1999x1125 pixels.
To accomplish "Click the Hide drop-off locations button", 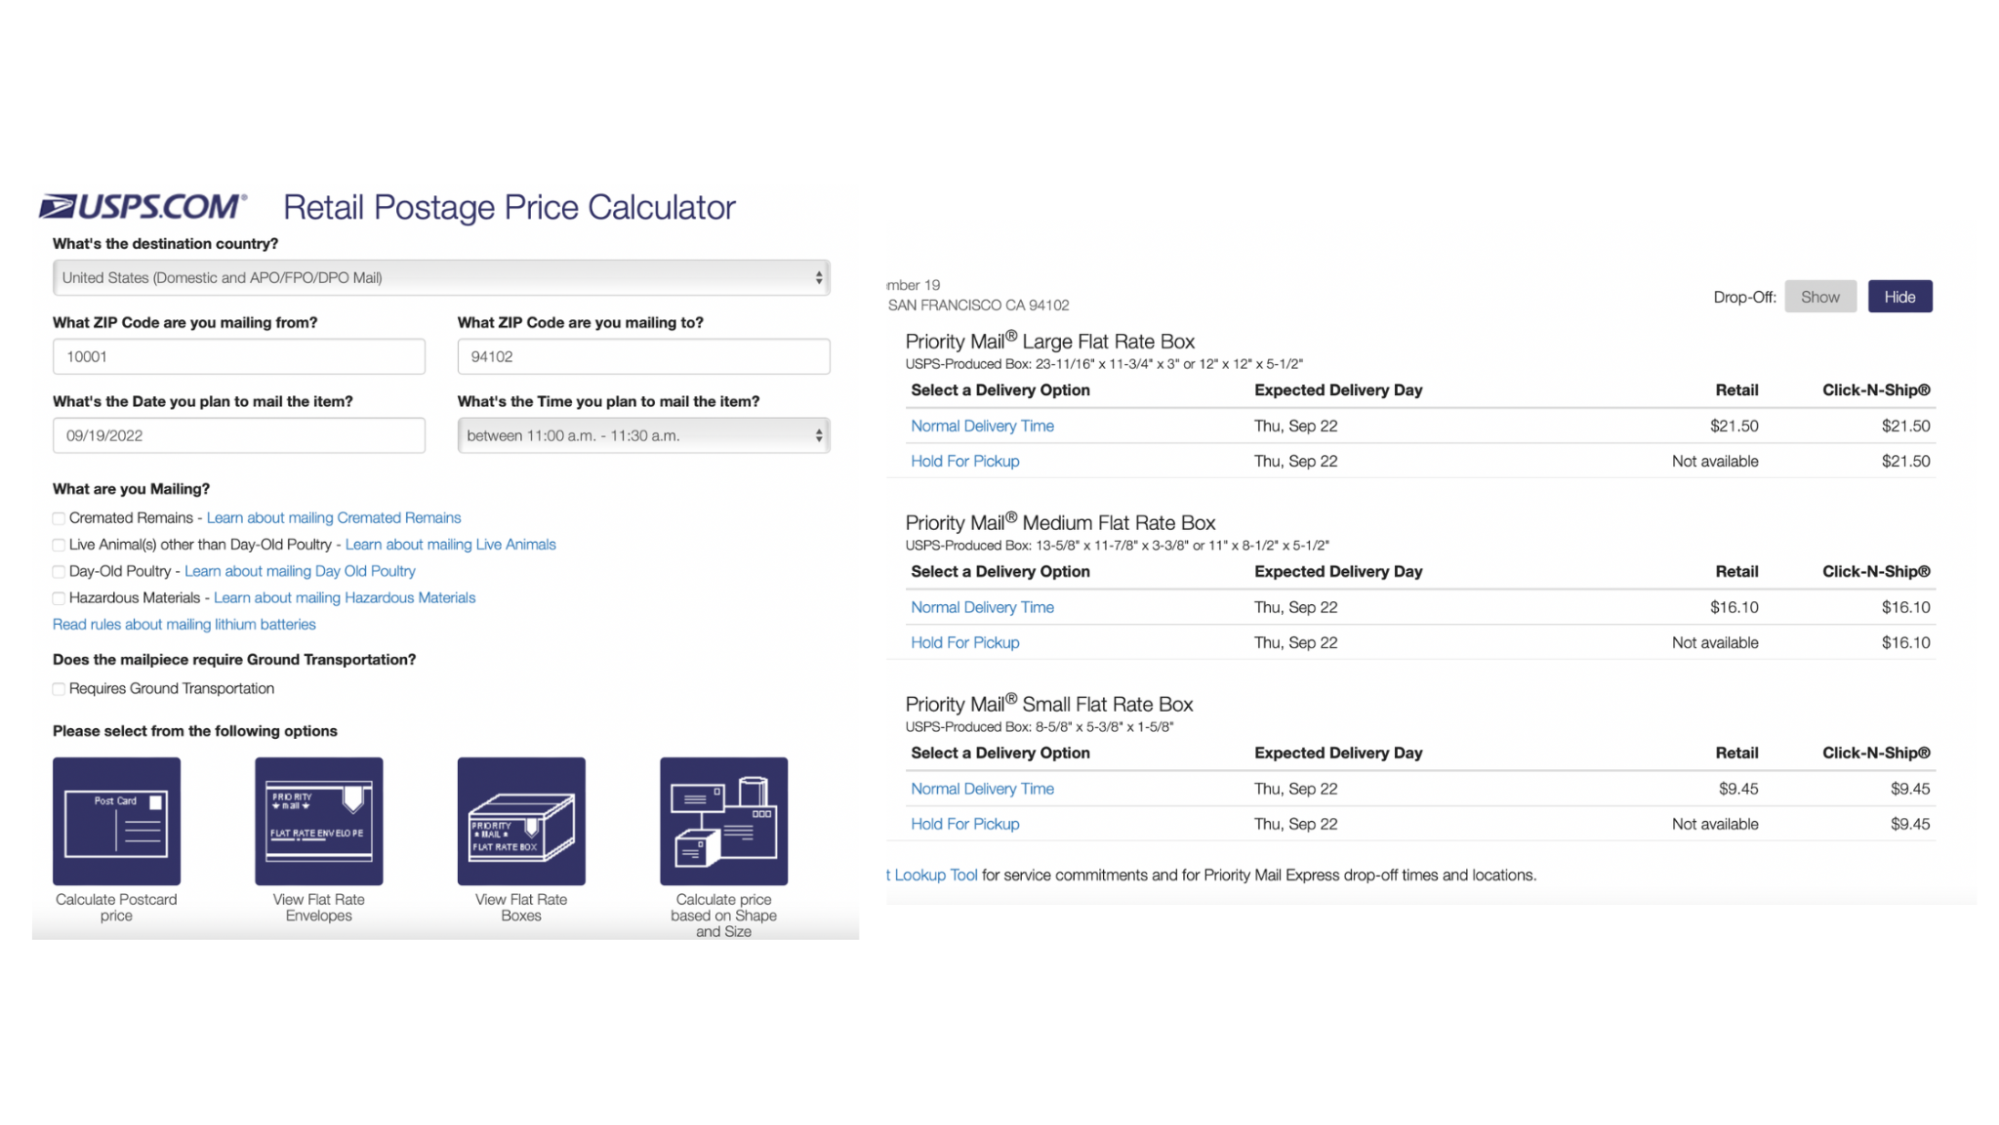I will 1900,297.
